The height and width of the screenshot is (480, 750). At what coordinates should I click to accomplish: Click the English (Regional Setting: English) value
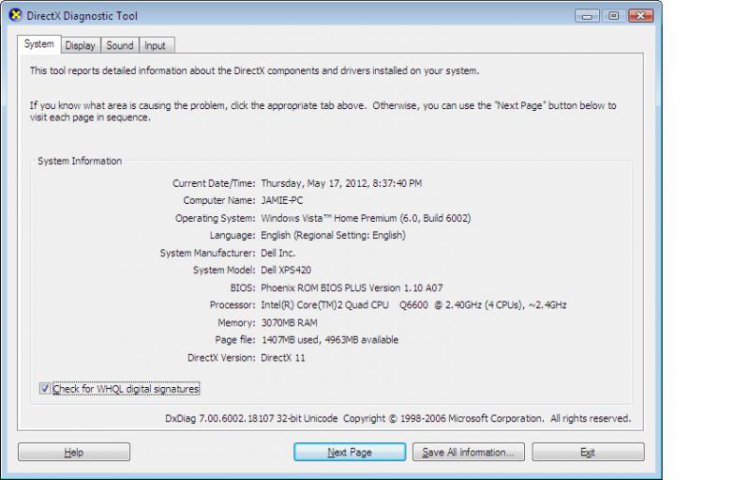click(x=333, y=235)
